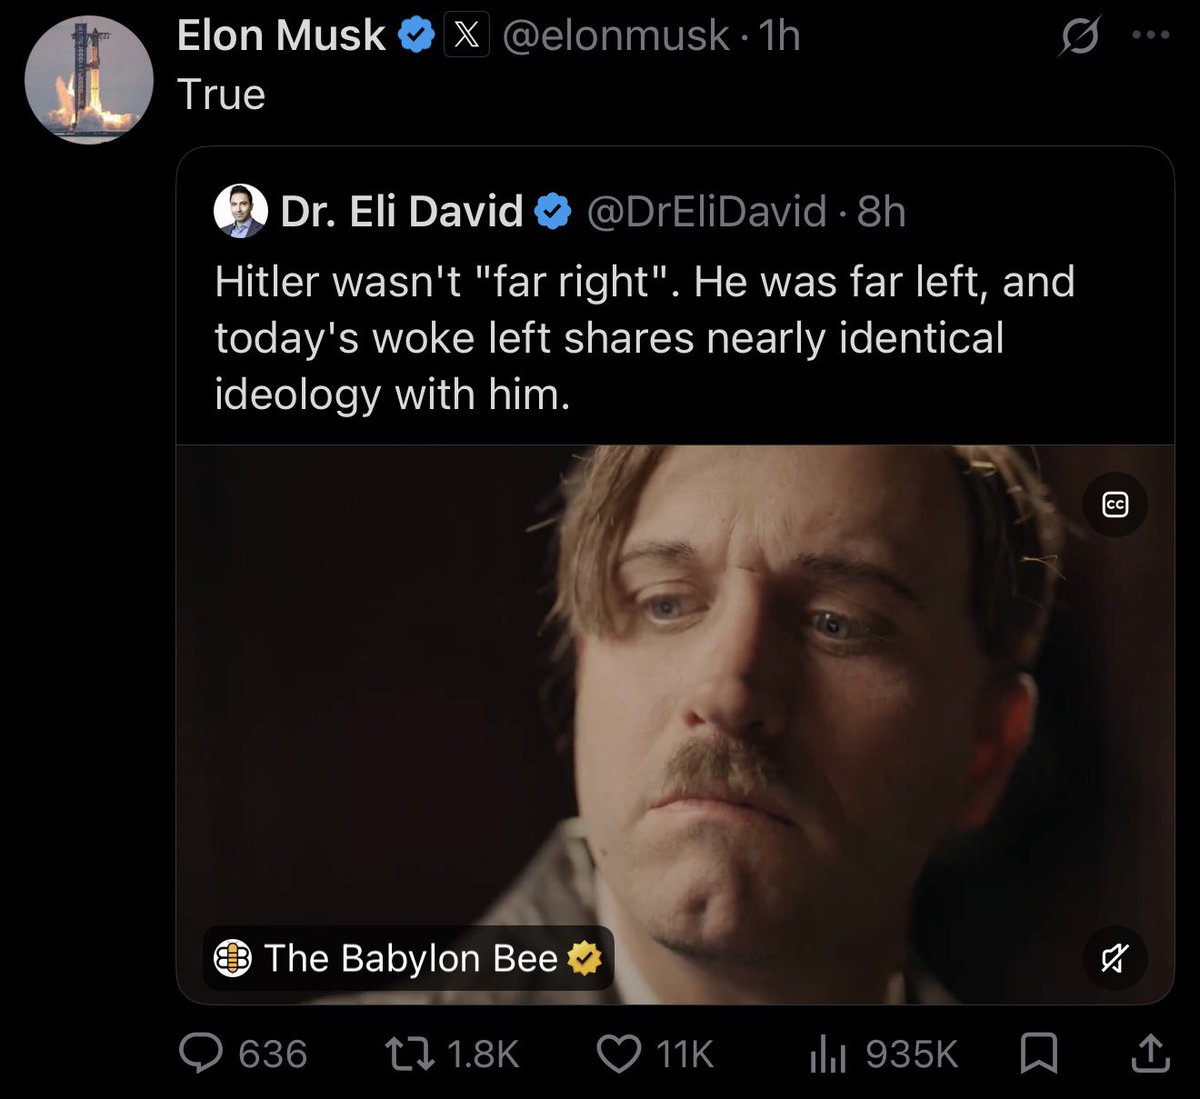Open the @elonmusk handle link
Image resolution: width=1200 pixels, height=1099 pixels.
615,36
